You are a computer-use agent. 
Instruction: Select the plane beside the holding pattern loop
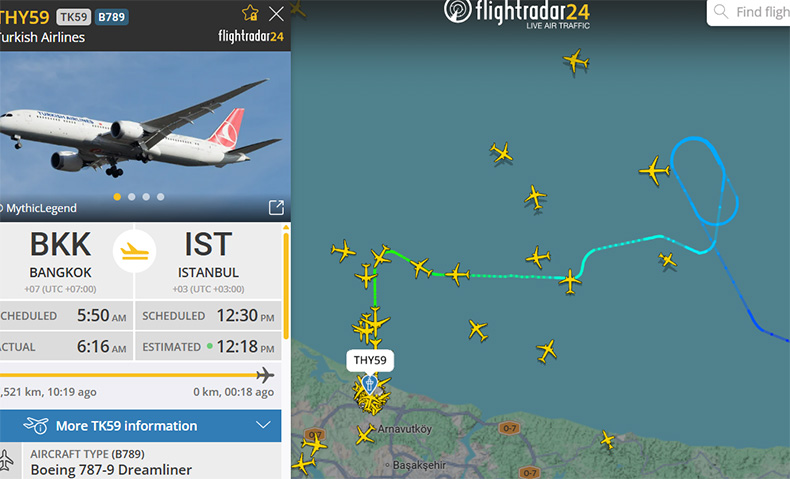point(654,171)
